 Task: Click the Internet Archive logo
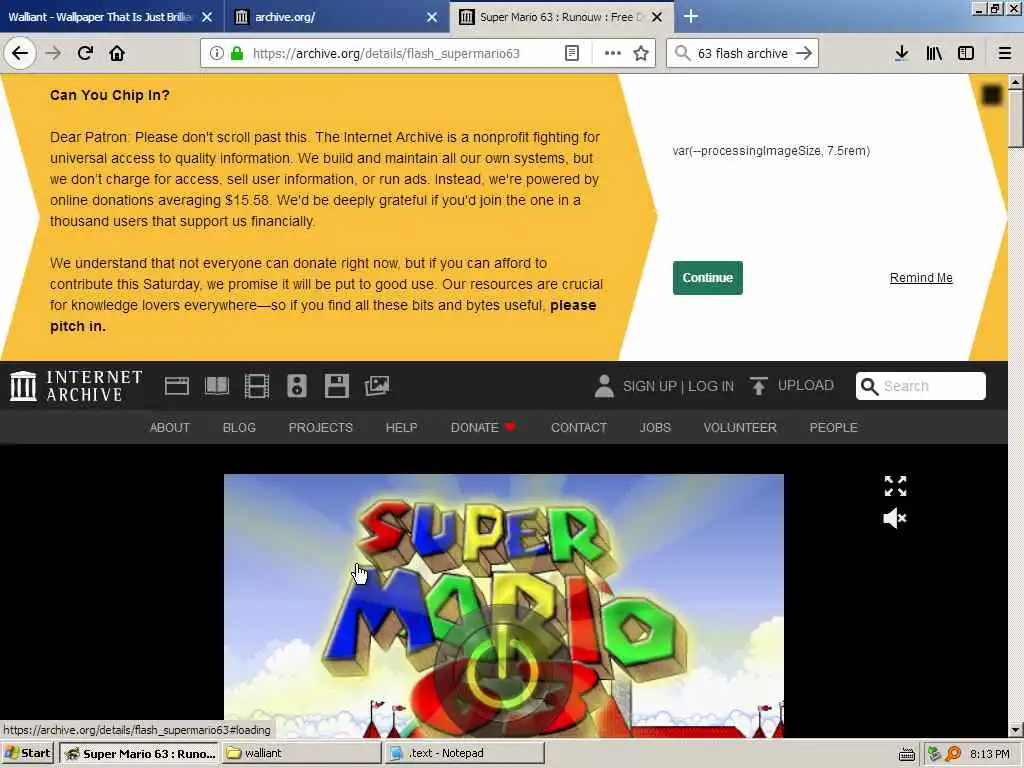[x=76, y=386]
